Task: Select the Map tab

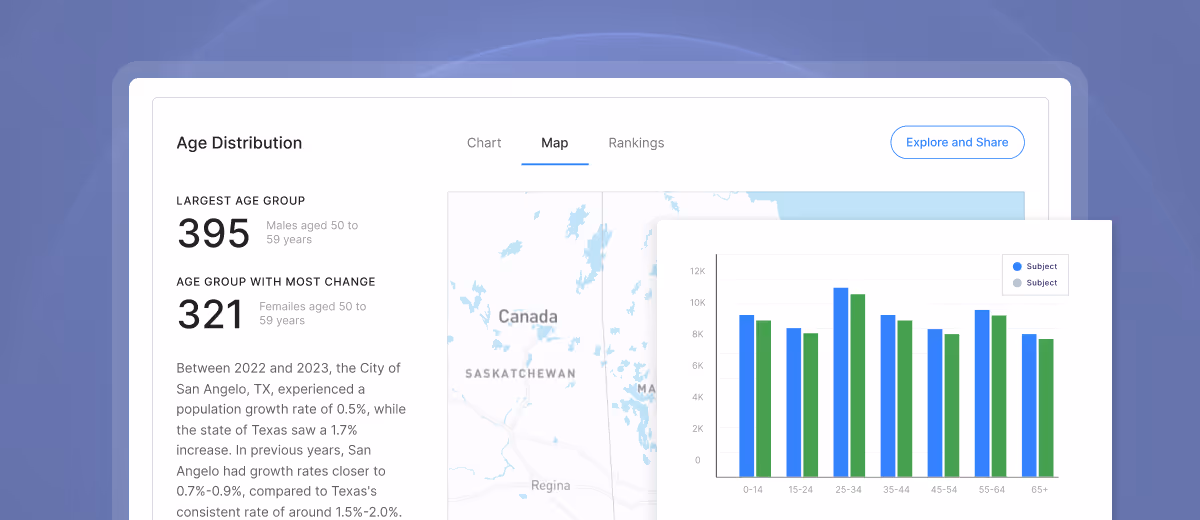Action: point(555,143)
